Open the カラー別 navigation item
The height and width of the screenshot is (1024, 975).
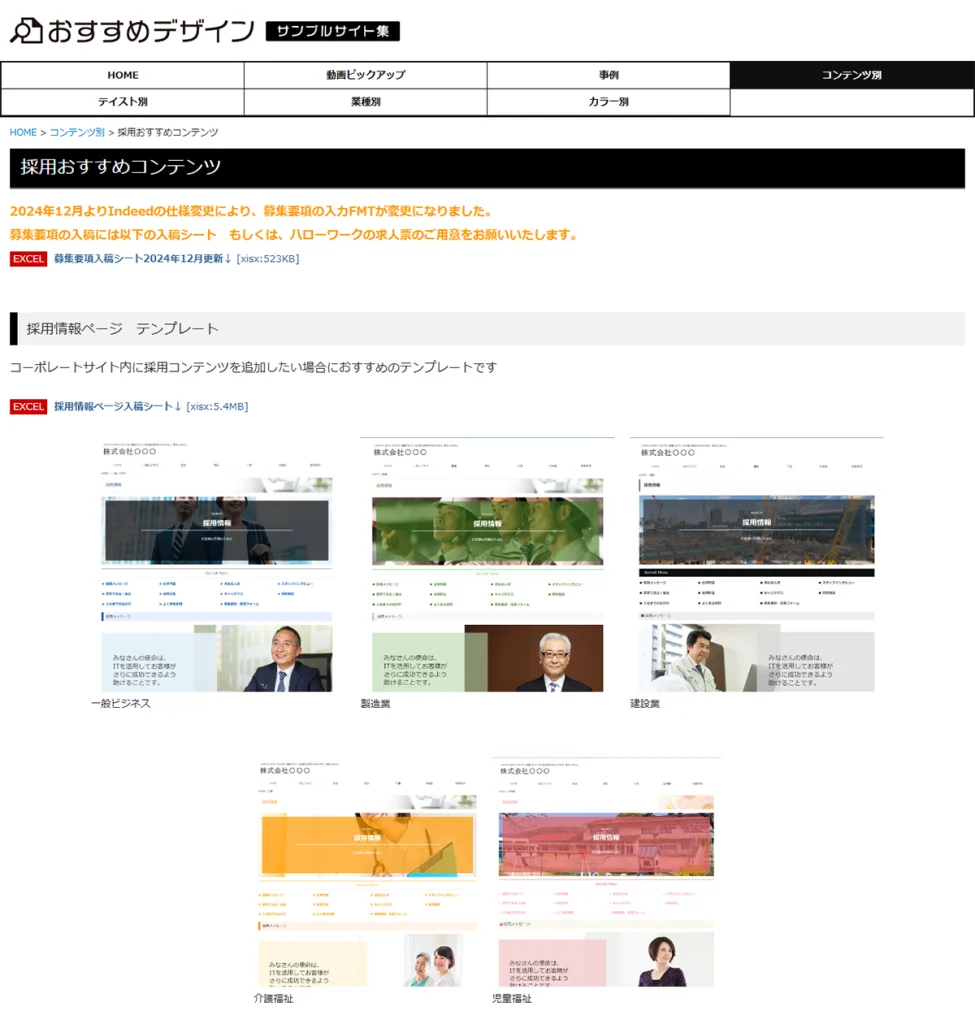(608, 102)
